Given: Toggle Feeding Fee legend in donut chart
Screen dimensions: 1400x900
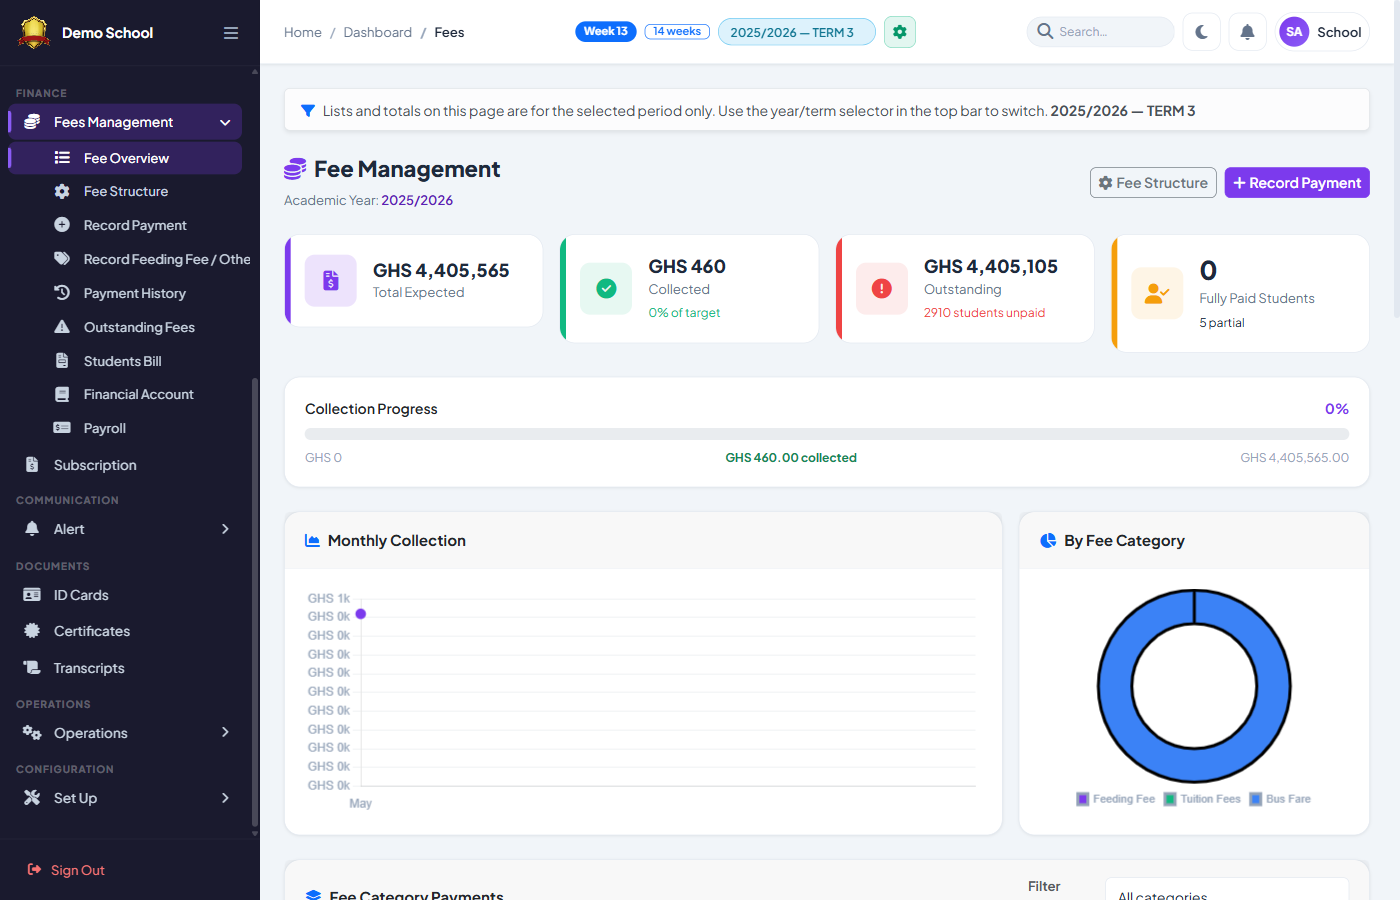Looking at the screenshot, I should coord(1116,799).
